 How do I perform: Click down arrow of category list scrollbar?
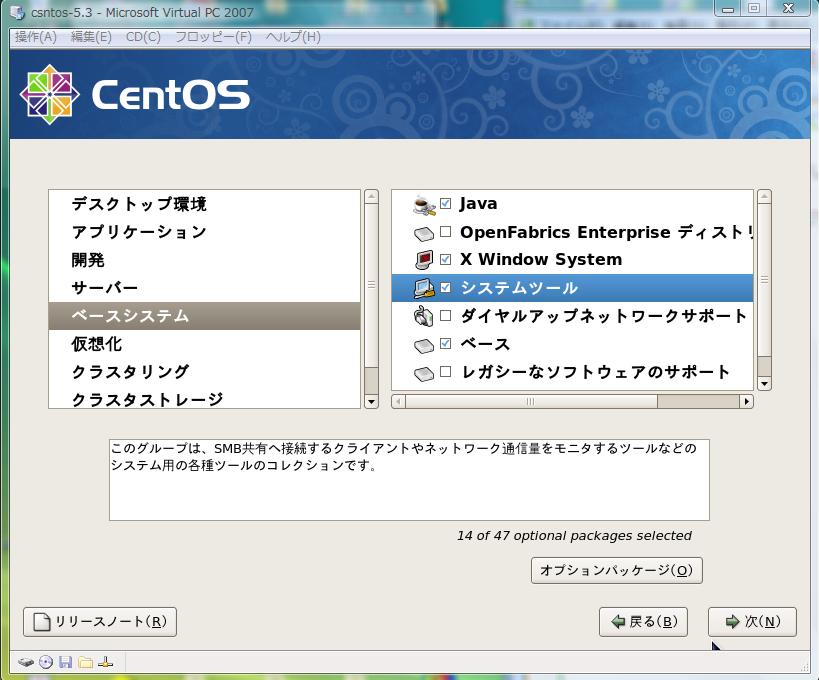[371, 401]
